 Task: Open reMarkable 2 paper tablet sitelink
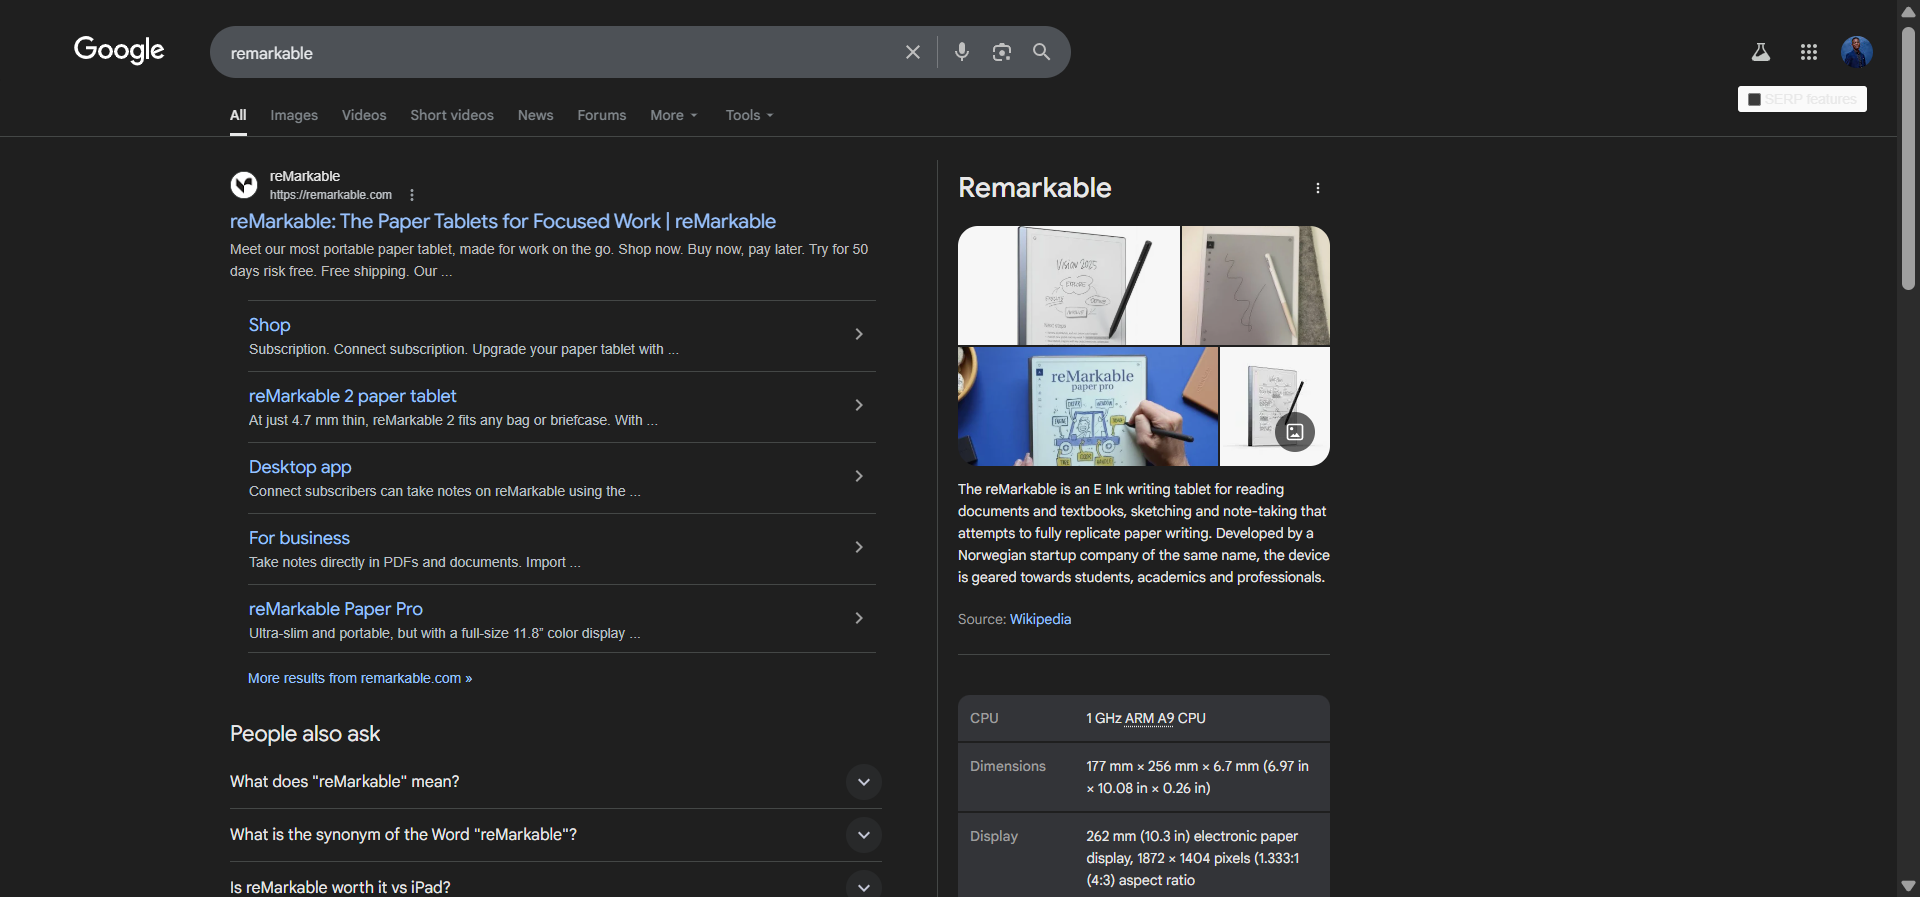tap(353, 396)
